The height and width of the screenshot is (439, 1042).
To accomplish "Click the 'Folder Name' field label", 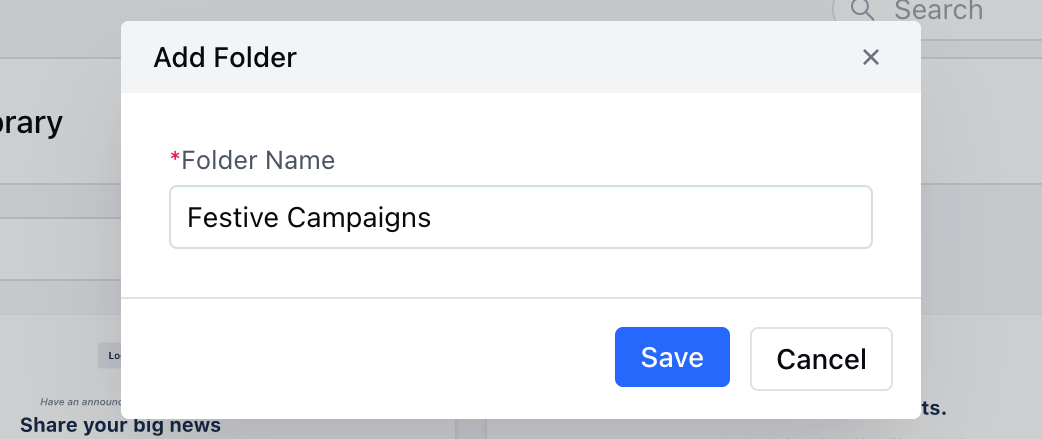I will (x=258, y=160).
